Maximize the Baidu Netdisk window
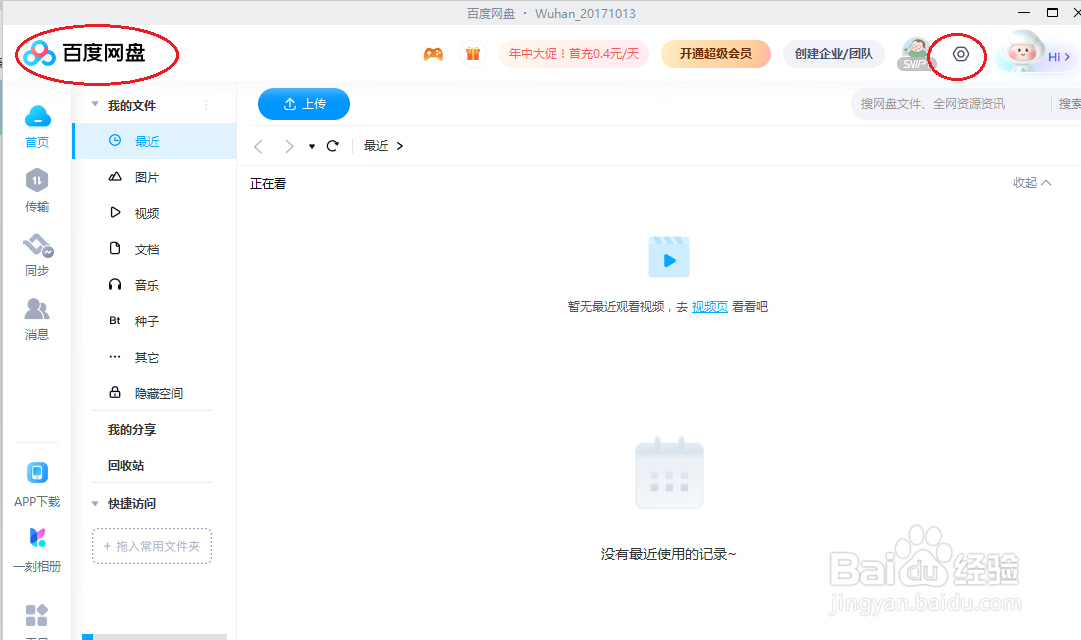Viewport: 1081px width, 640px height. coord(1052,12)
